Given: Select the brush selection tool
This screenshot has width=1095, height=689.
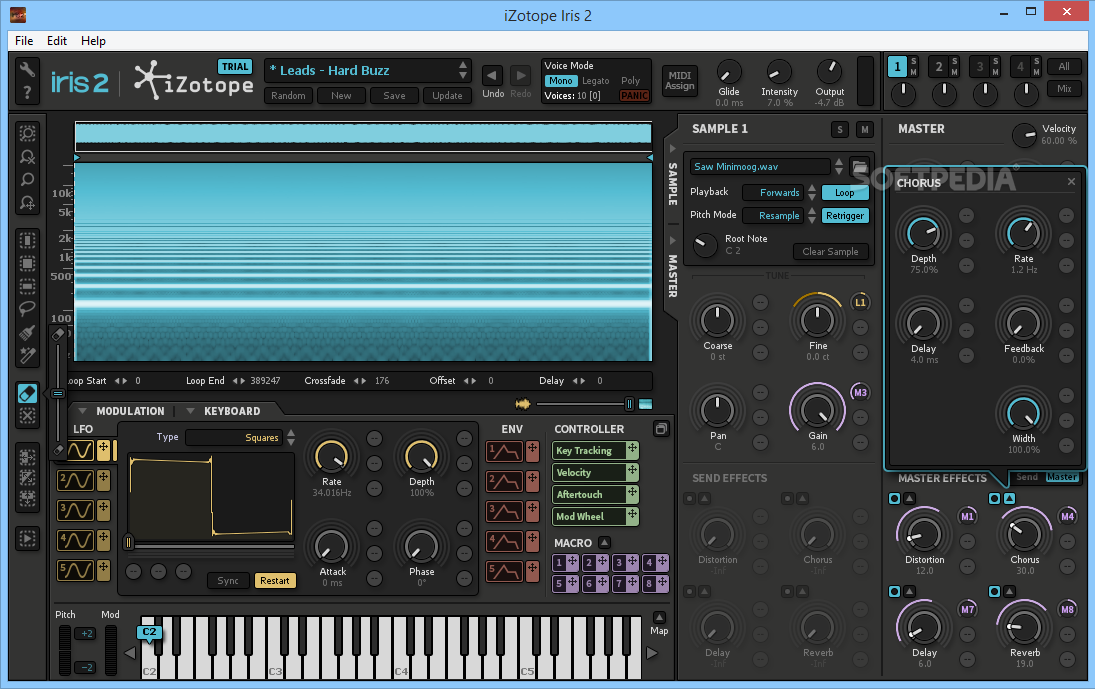Looking at the screenshot, I should coord(27,332).
